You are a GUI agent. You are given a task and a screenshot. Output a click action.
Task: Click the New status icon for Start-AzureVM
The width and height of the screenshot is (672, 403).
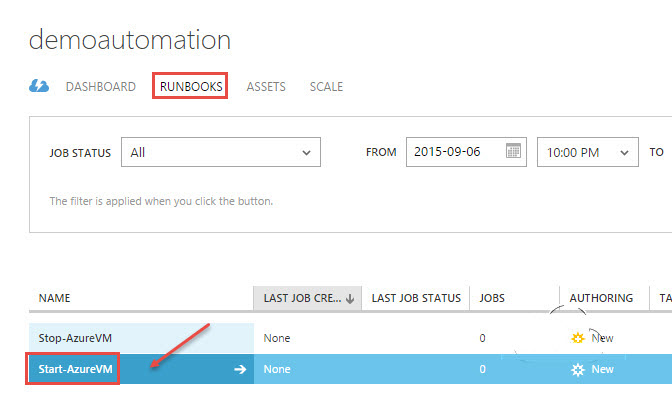[x=578, y=370]
